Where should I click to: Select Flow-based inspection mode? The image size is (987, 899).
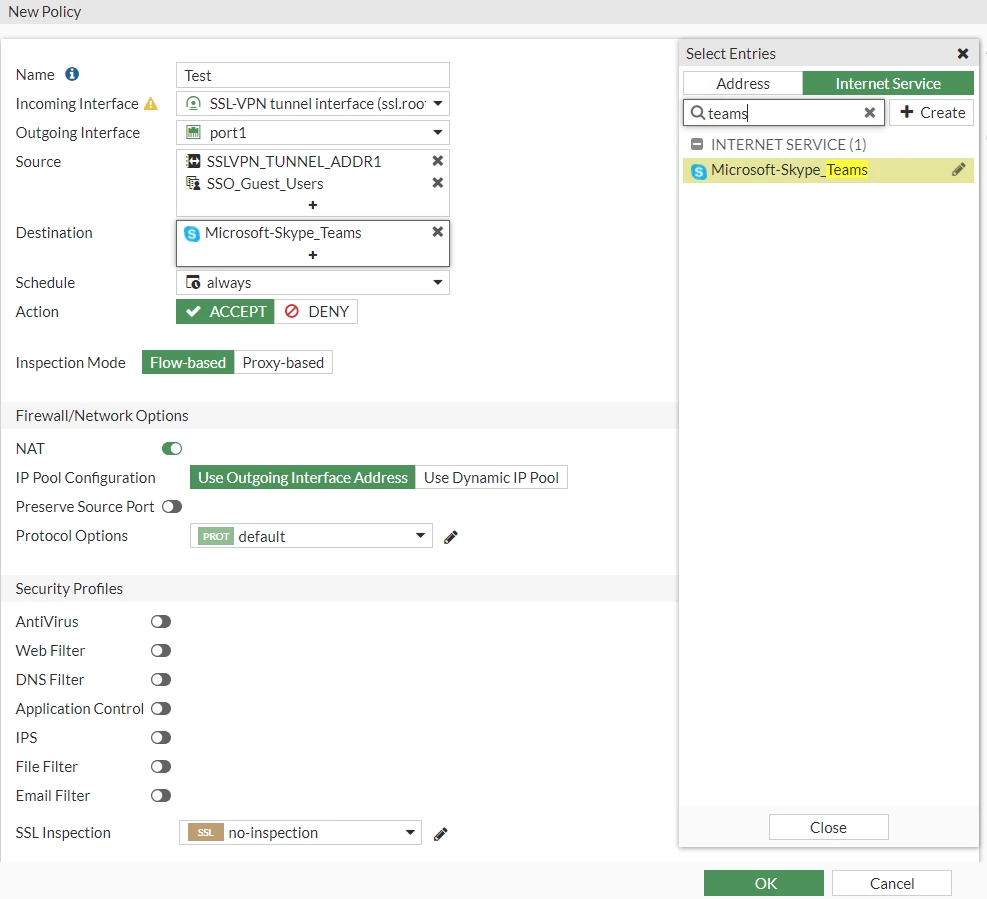pos(188,363)
